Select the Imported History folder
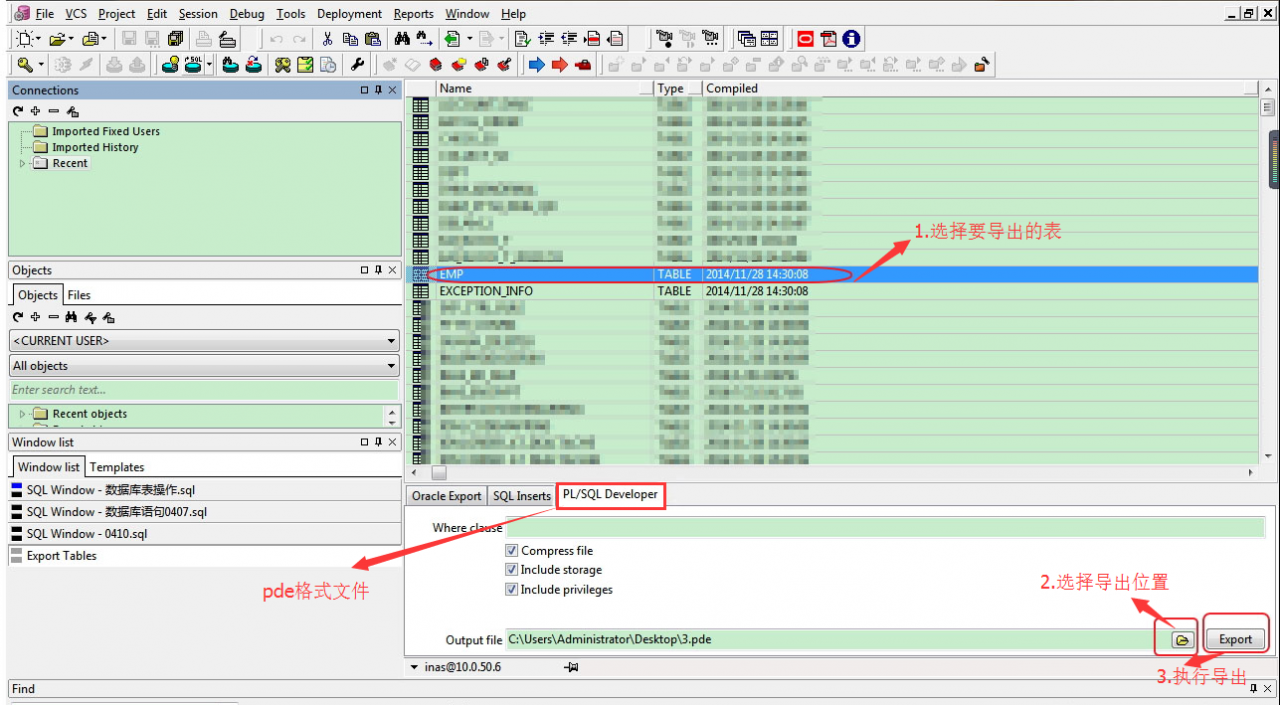 (95, 147)
